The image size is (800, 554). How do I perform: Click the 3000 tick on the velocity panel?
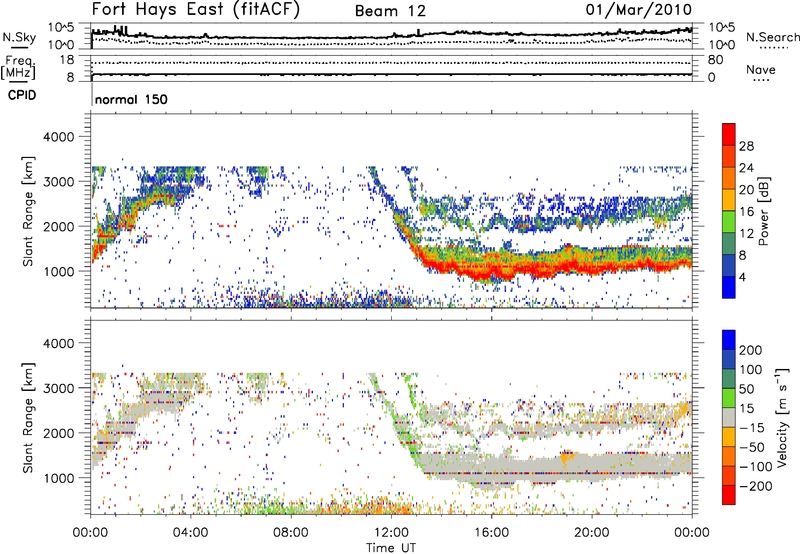click(59, 388)
